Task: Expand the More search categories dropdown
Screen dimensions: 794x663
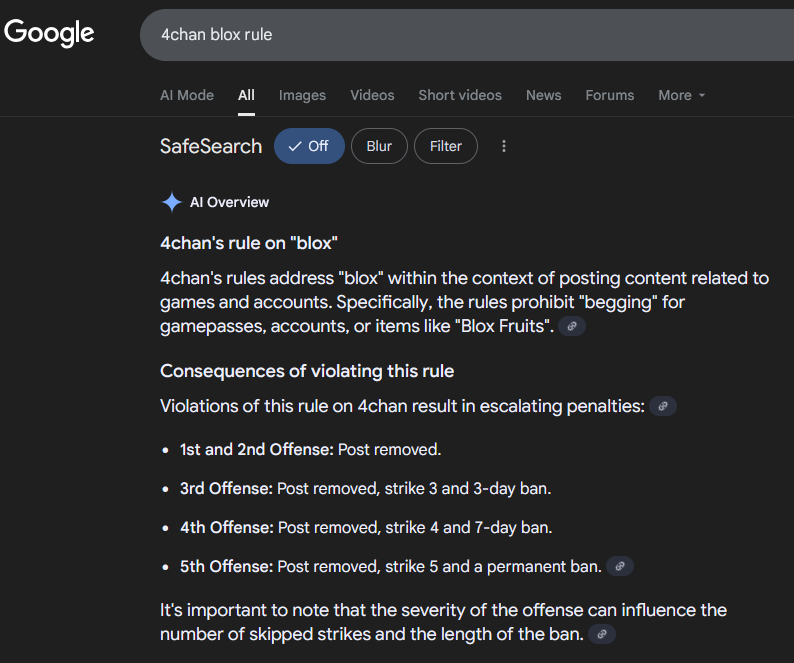Action: [682, 95]
